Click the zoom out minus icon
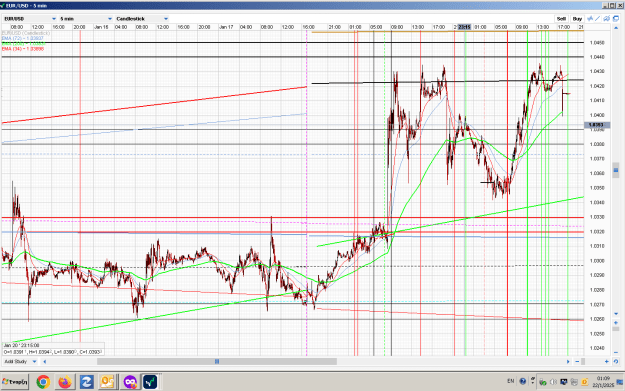The image size is (625, 391). click(577, 362)
